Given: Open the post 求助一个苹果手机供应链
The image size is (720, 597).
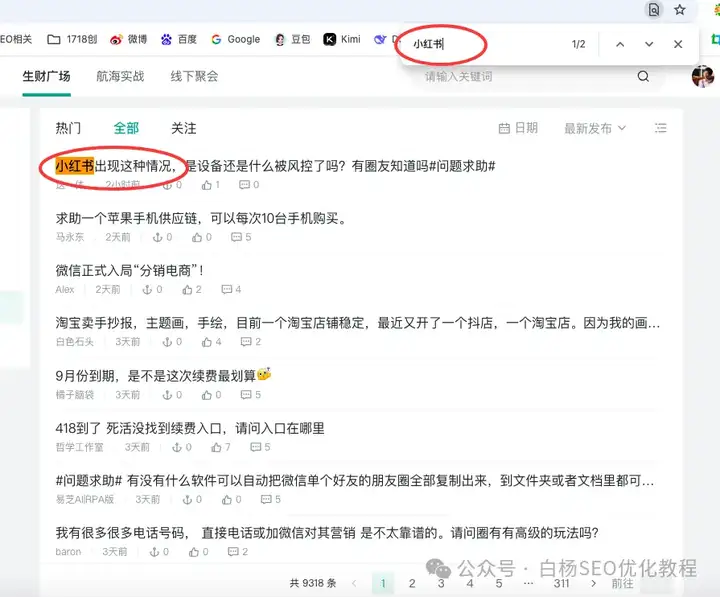Looking at the screenshot, I should coord(201,218).
